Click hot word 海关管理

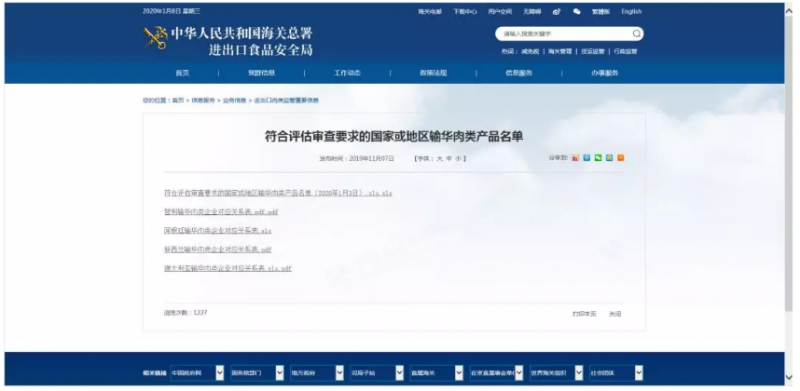tap(560, 52)
